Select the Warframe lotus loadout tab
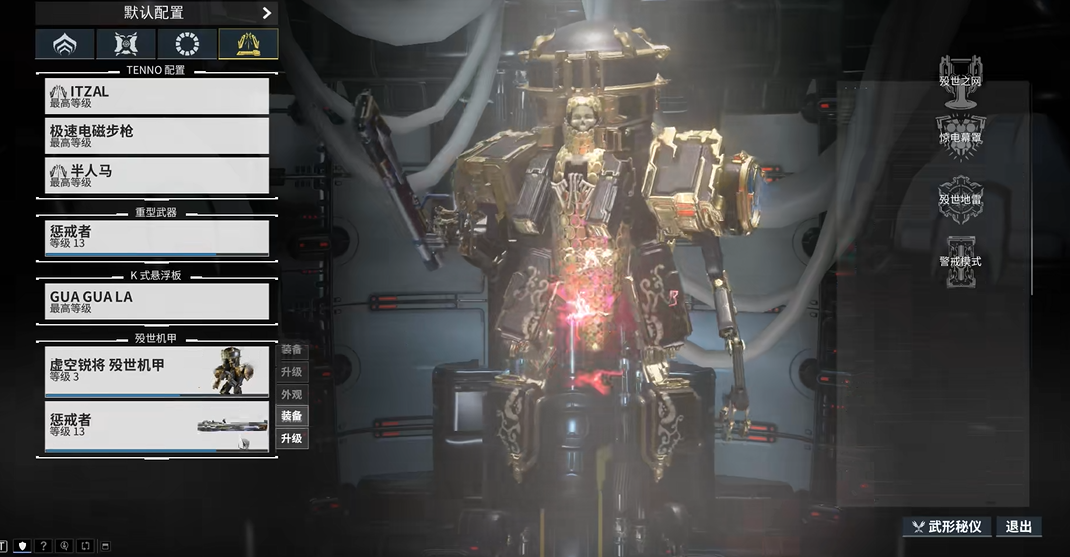Screen dimensions: 1070x557 65,44
